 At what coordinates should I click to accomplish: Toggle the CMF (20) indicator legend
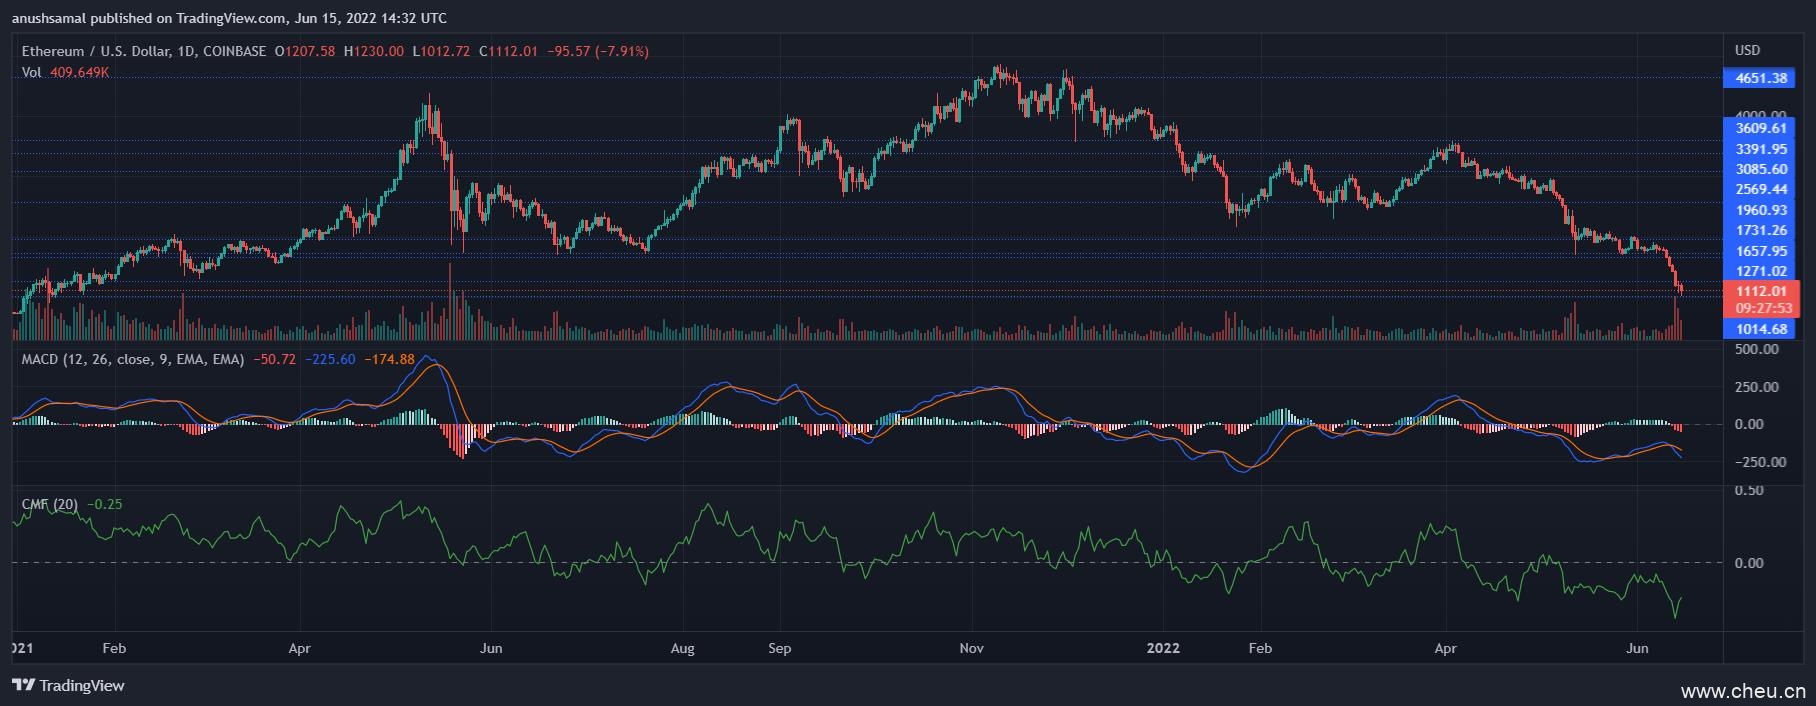pos(50,504)
